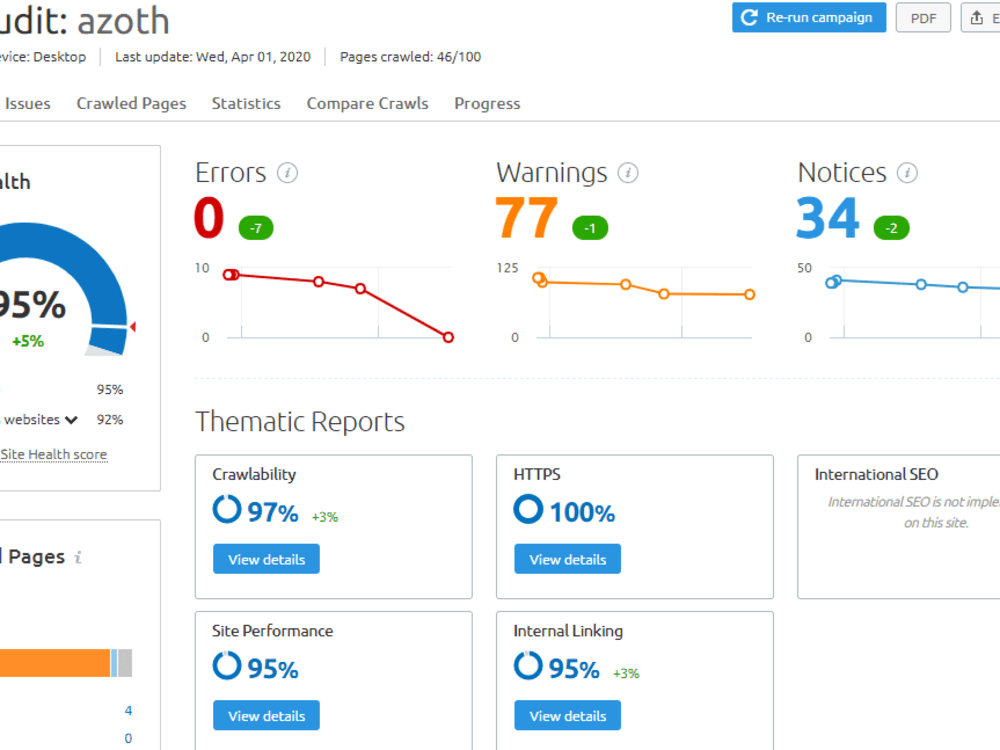Click Pages crawled: 46/100 text
The width and height of the screenshot is (1000, 750).
pos(410,57)
